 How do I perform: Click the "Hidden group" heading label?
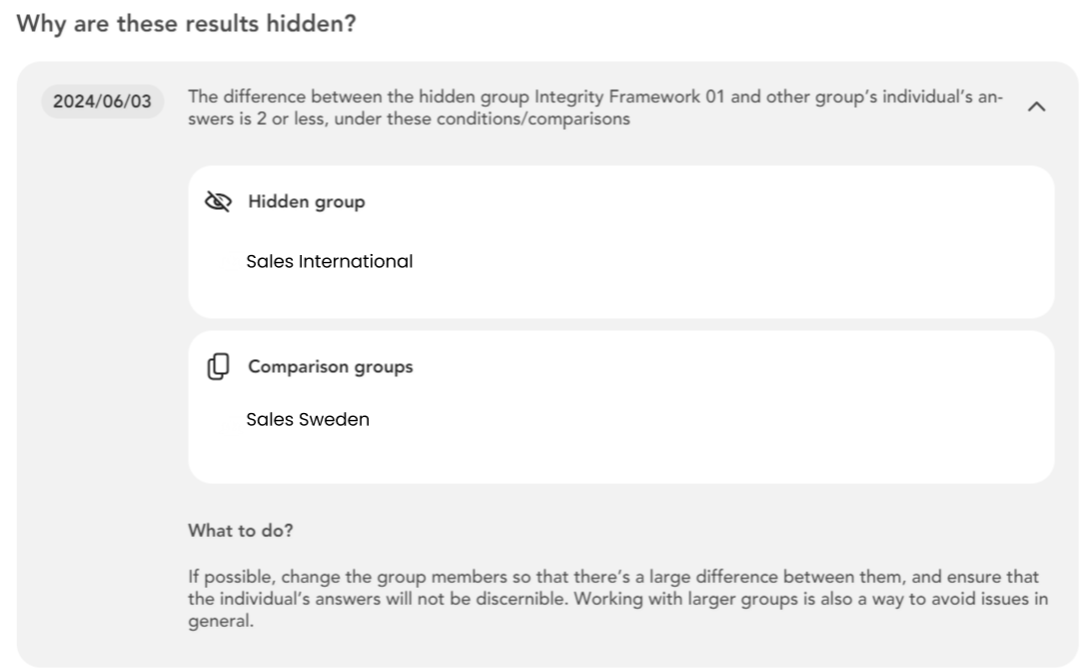(306, 202)
